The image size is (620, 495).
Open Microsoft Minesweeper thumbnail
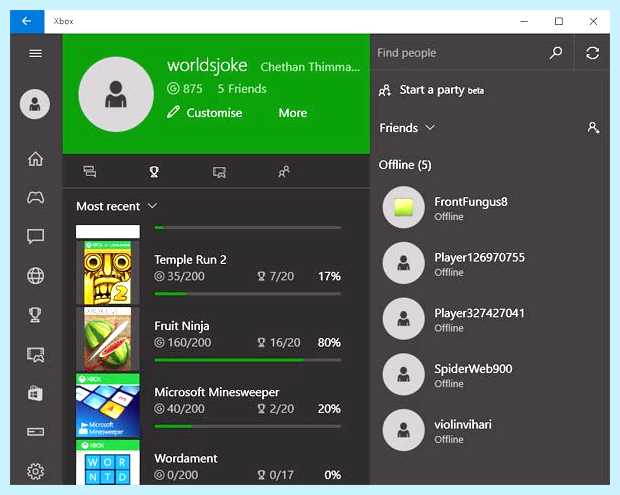tap(108, 405)
